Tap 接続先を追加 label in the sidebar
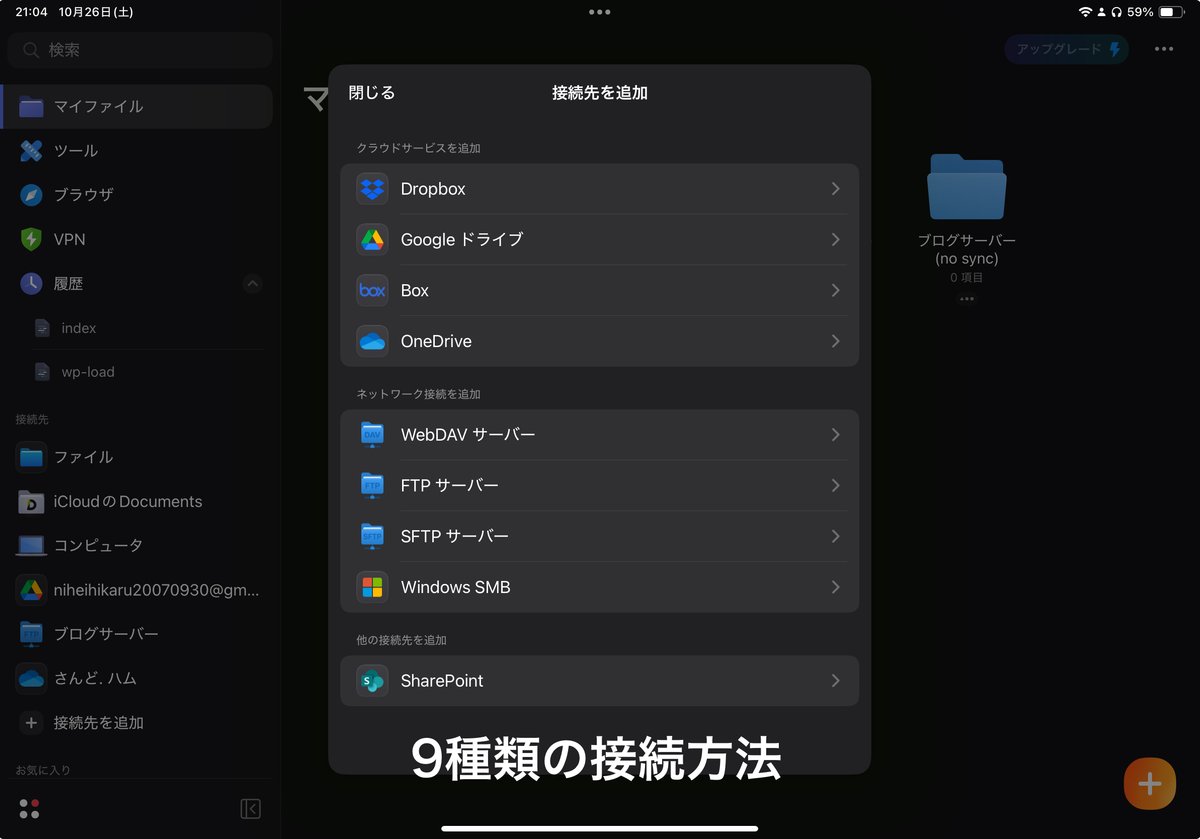This screenshot has height=839, width=1200. (x=99, y=723)
